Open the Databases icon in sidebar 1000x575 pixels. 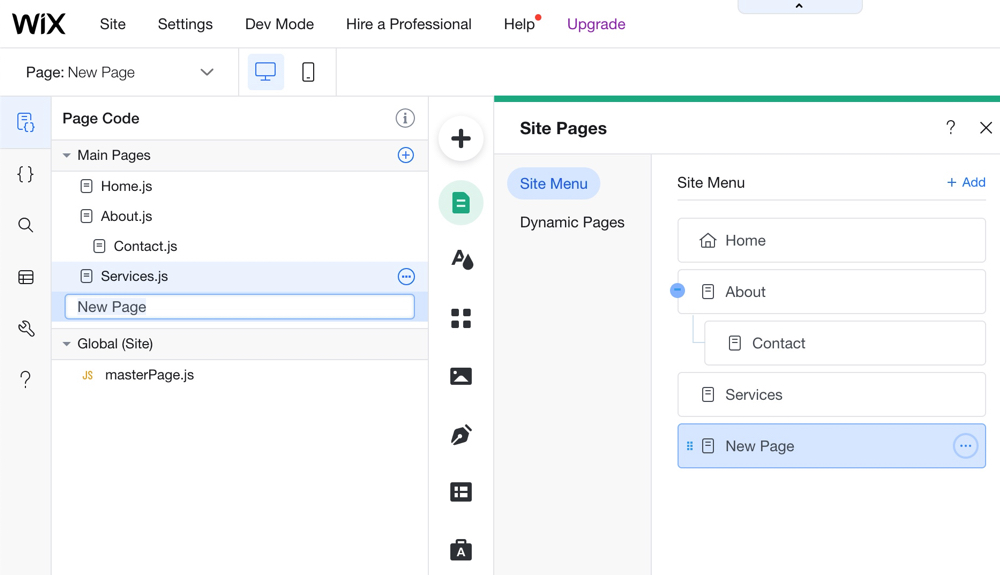26,277
